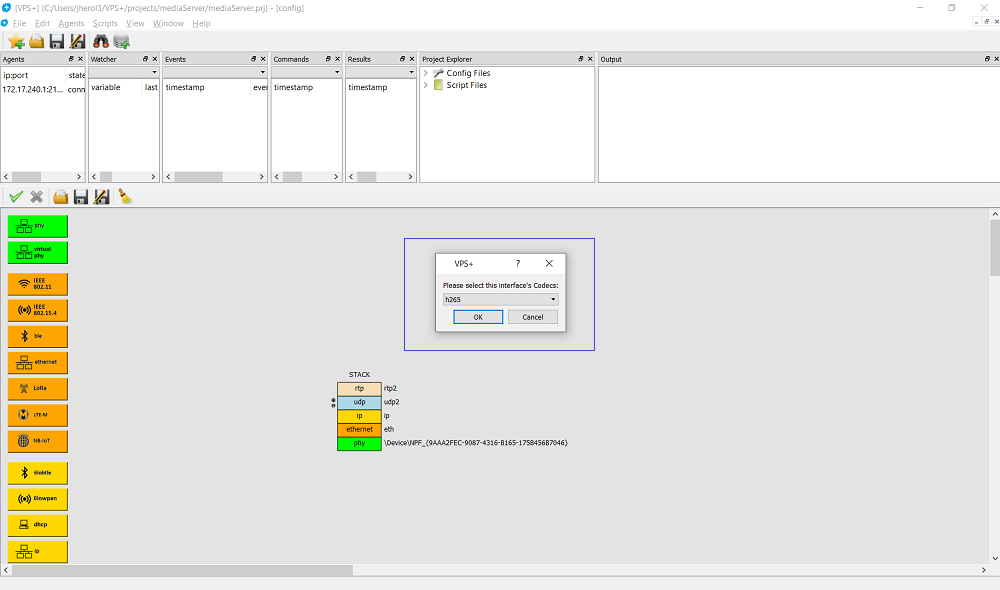Click the new project star icon
The image size is (1000, 590).
coord(17,41)
